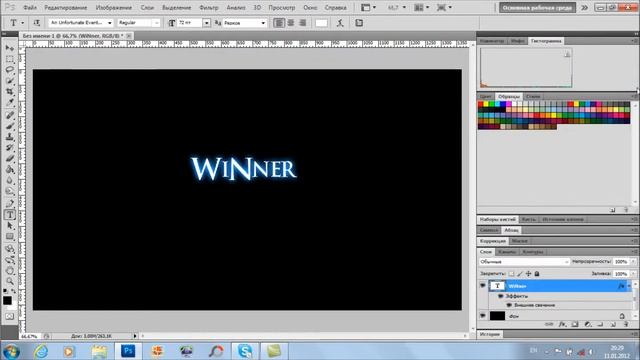640x360 pixels.
Task: Toggle lock transparent pixels
Action: pyautogui.click(x=511, y=273)
